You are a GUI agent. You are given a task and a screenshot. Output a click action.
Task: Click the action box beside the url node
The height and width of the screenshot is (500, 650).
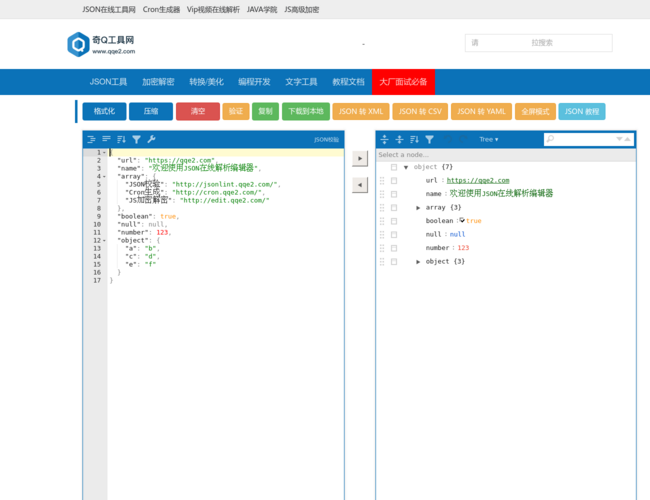(x=394, y=181)
